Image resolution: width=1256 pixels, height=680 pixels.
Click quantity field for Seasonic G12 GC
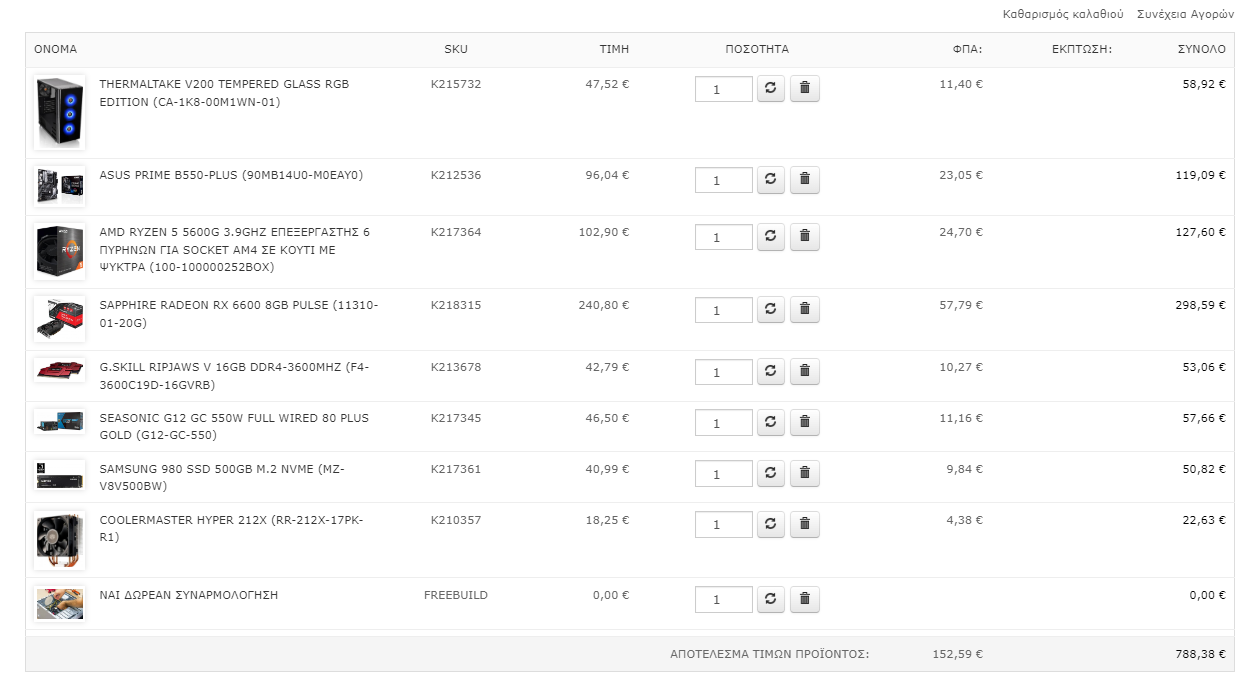tap(724, 423)
